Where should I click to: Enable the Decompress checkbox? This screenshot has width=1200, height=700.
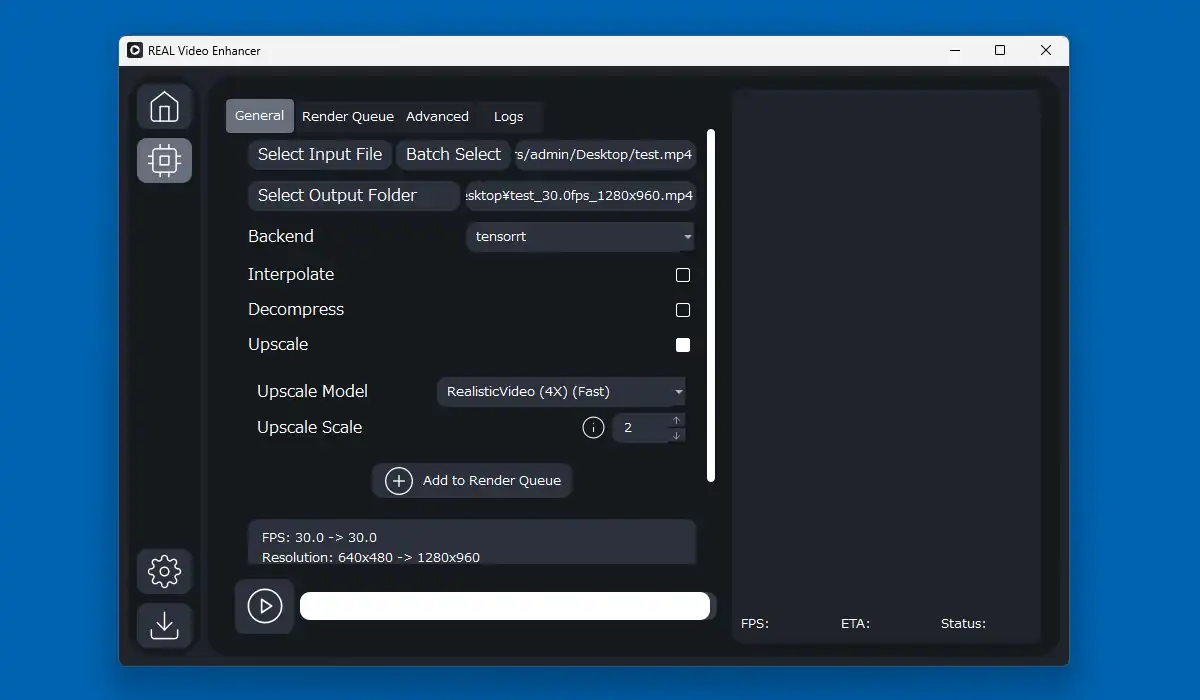coord(683,310)
